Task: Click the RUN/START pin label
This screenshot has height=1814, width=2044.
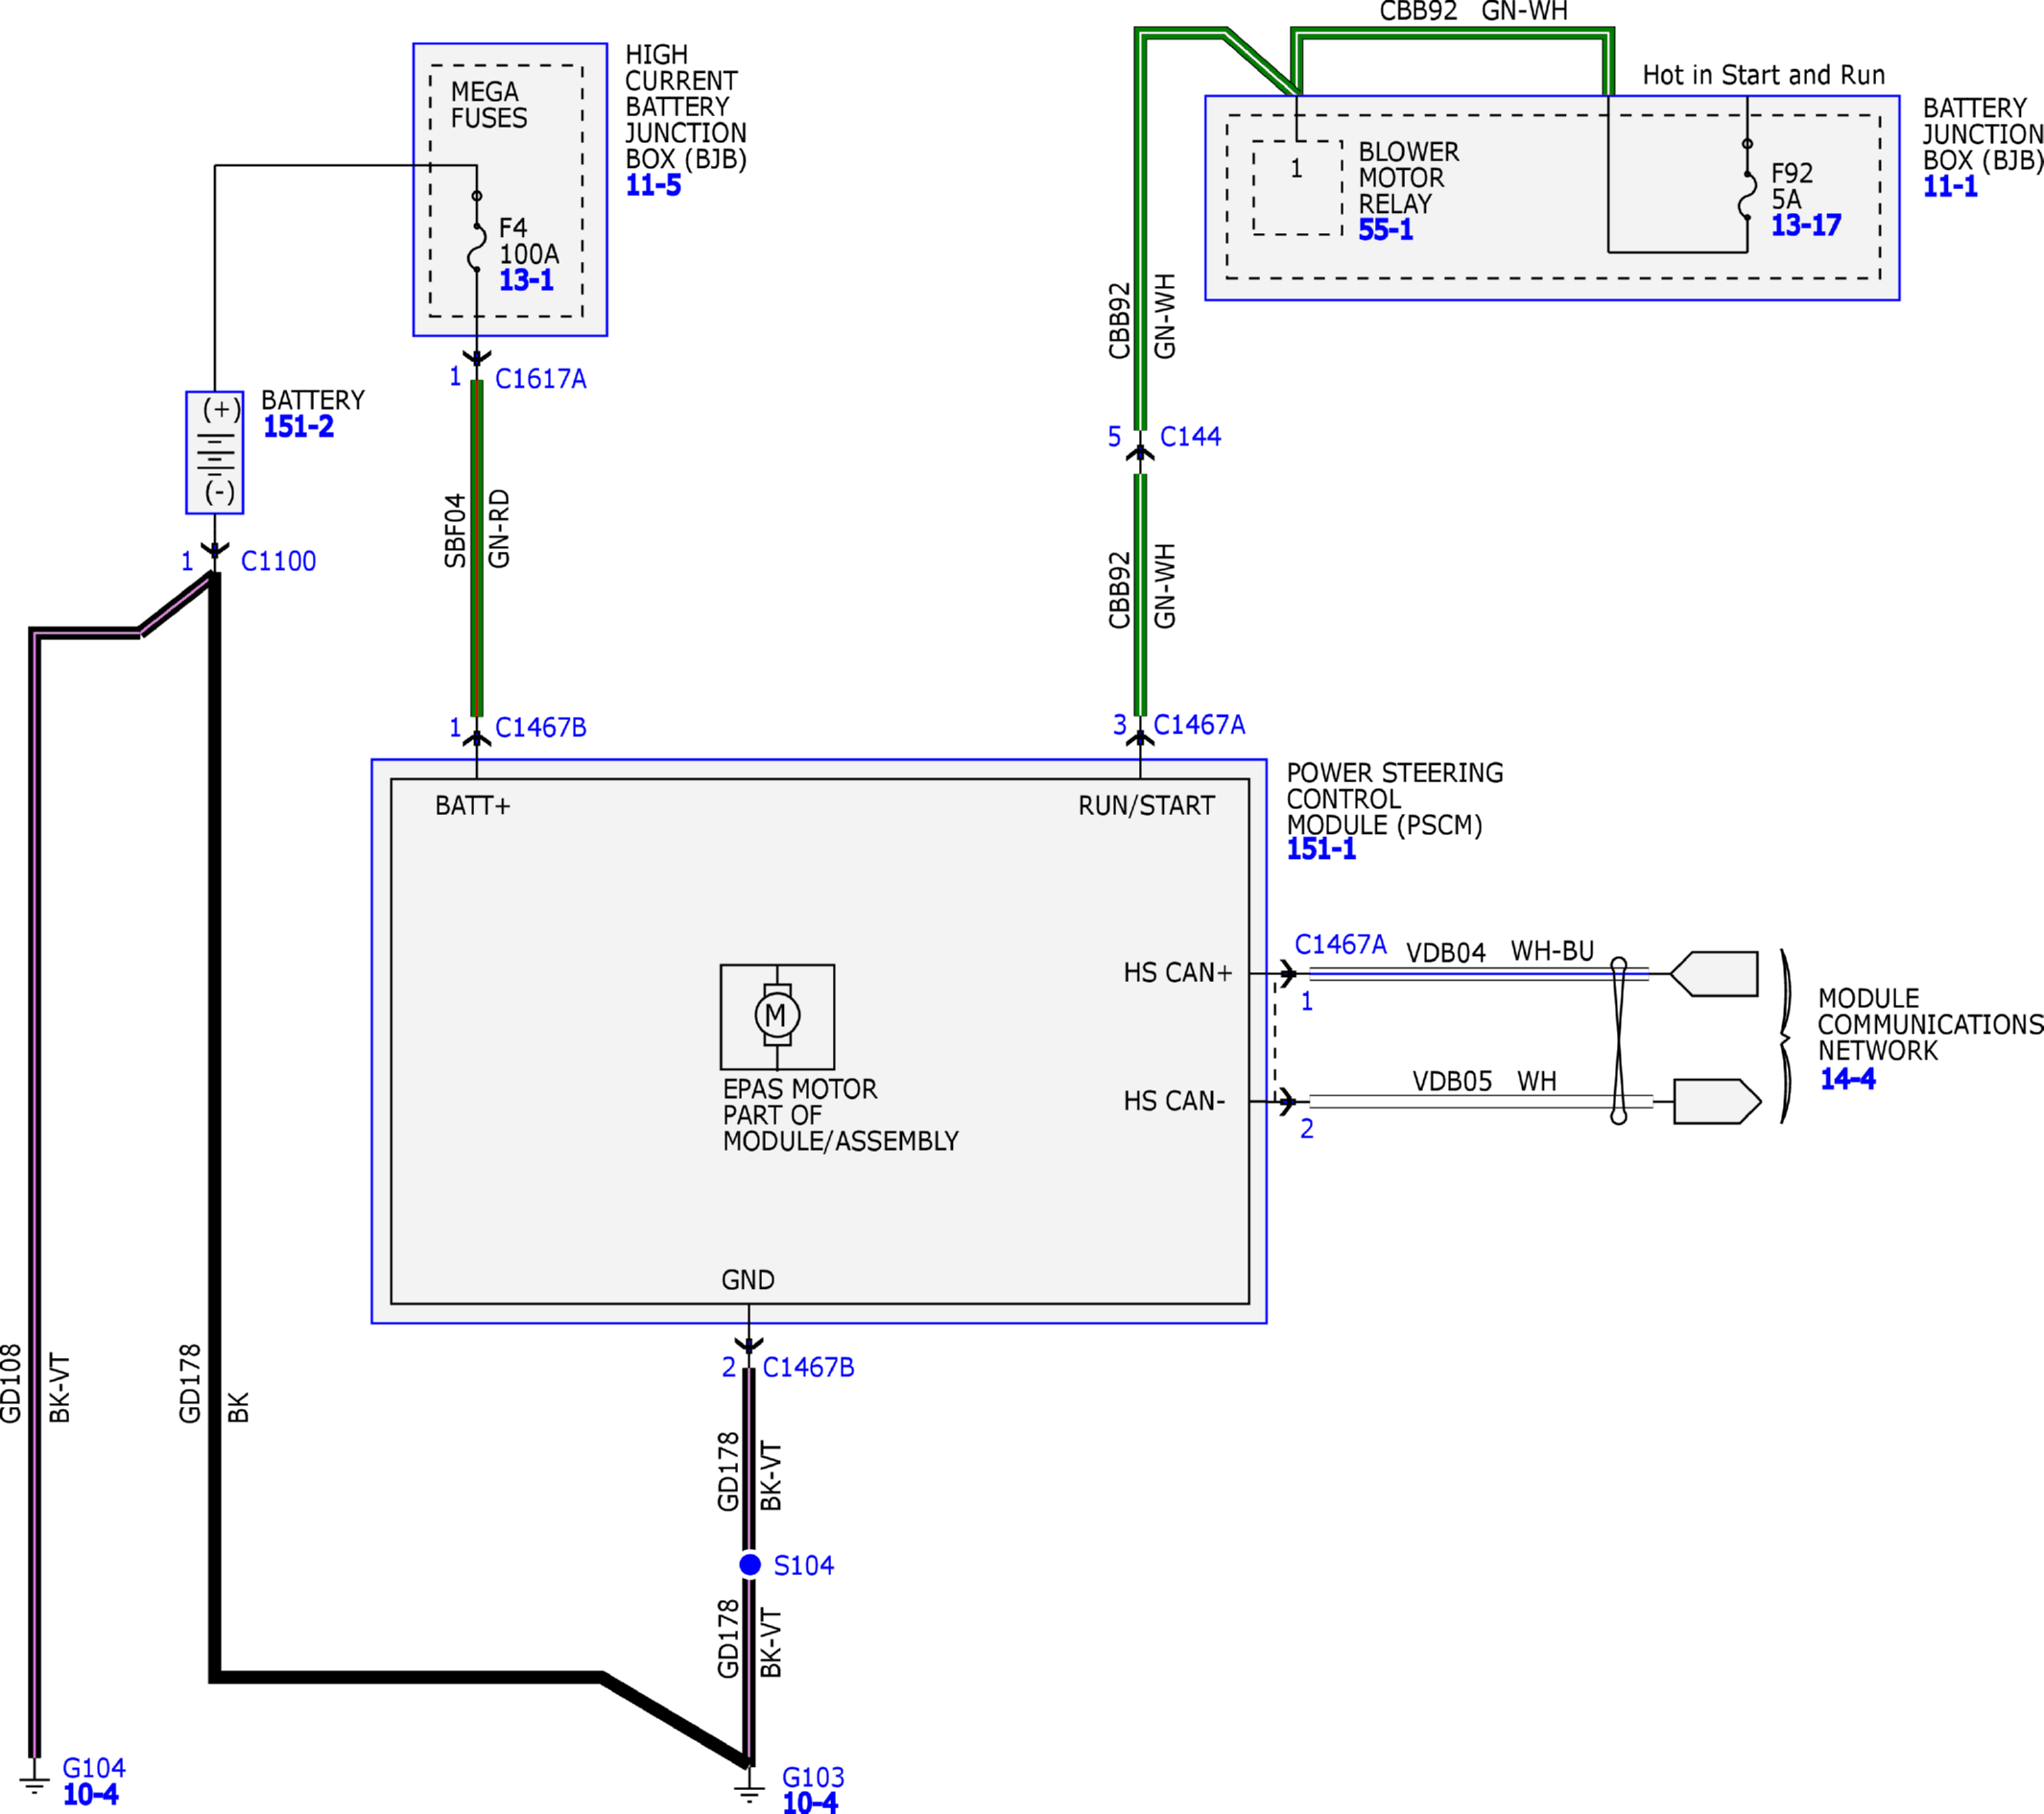Action: coord(1146,806)
